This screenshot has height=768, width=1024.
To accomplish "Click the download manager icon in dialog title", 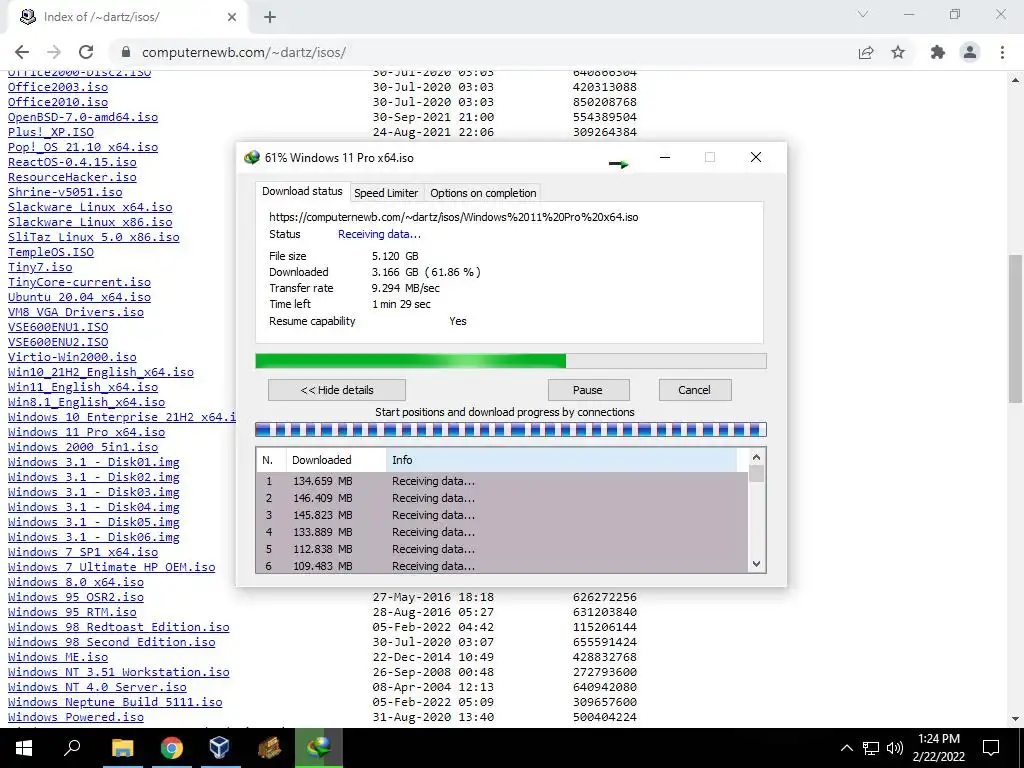I will point(251,157).
